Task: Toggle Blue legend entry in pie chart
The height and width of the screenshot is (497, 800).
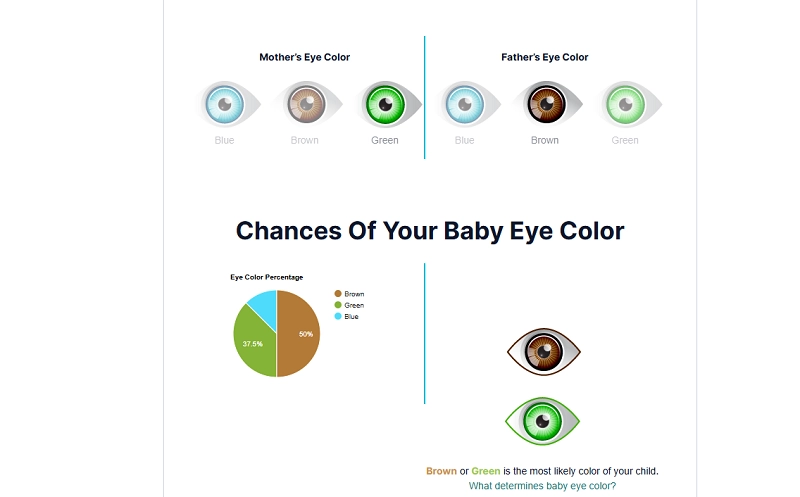Action: click(x=351, y=316)
